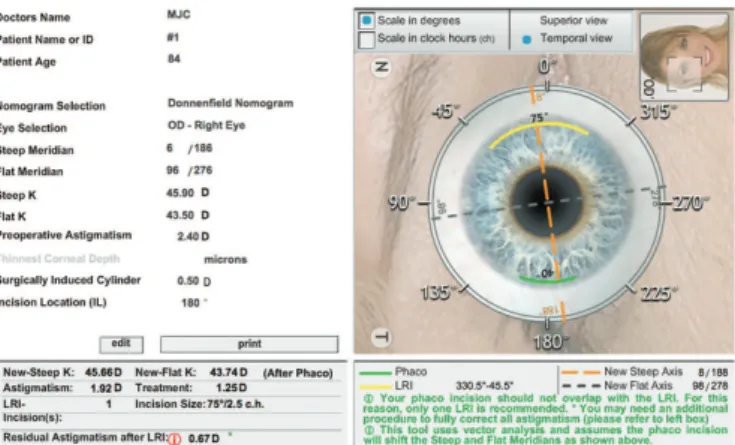735x445 pixels.
Task: Click the 270° scale label
Action: [690, 203]
